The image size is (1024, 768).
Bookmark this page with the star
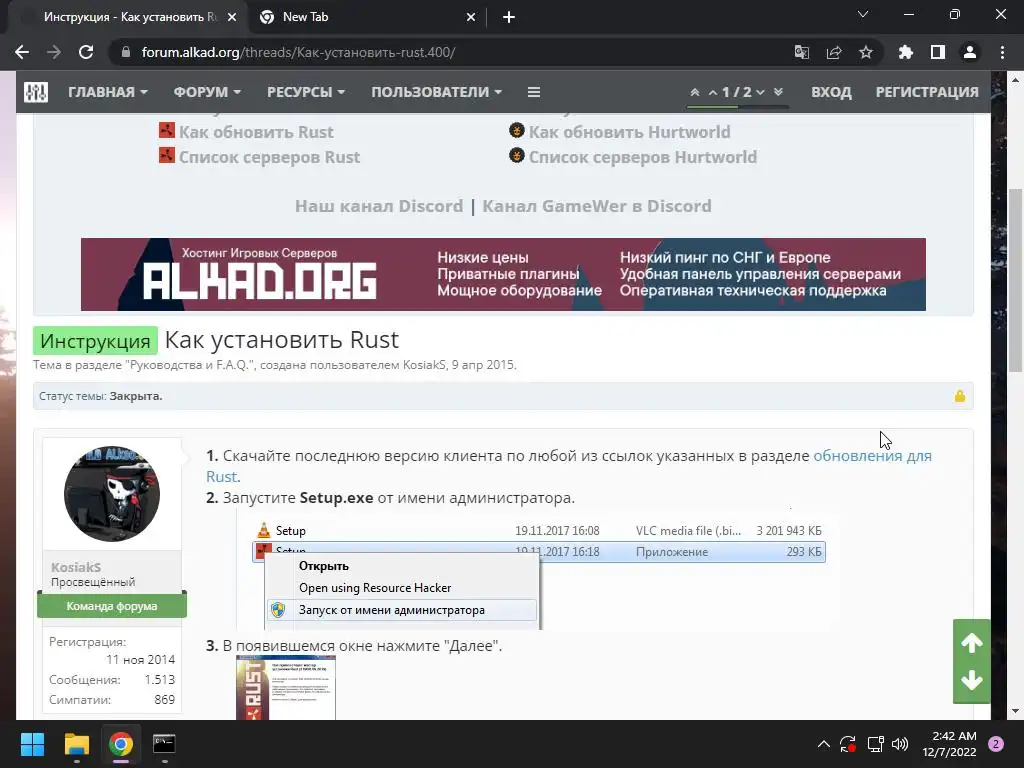coord(865,52)
